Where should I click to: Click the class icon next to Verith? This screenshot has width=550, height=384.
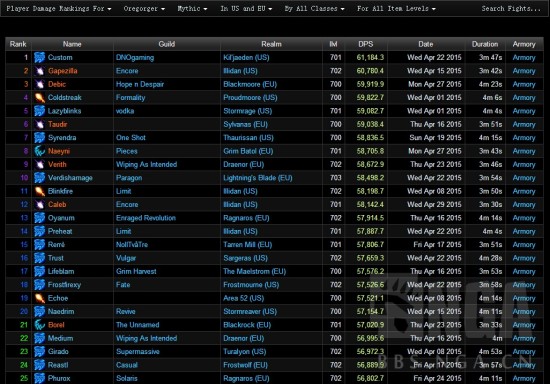click(x=40, y=164)
